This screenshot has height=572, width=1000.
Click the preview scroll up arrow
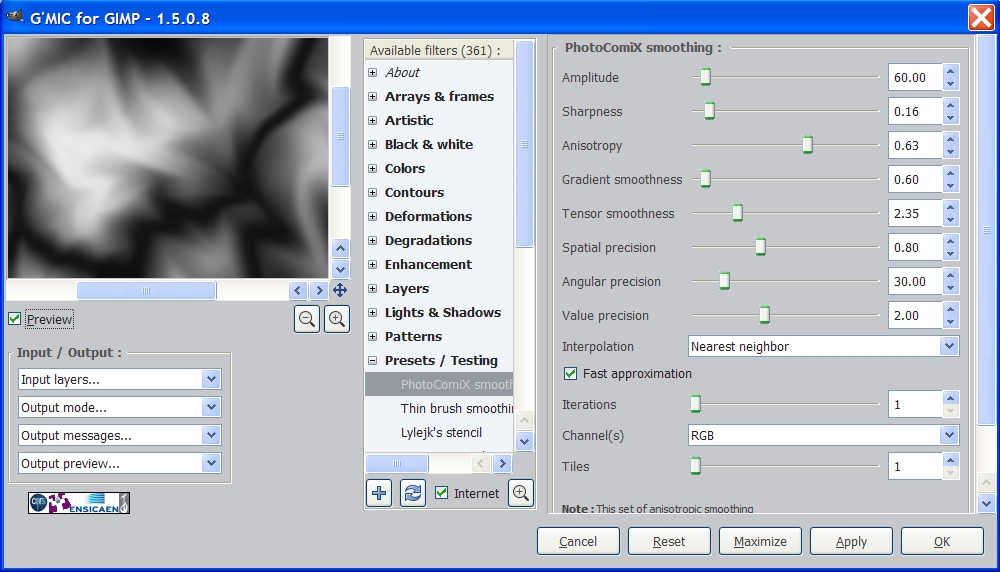pyautogui.click(x=341, y=249)
